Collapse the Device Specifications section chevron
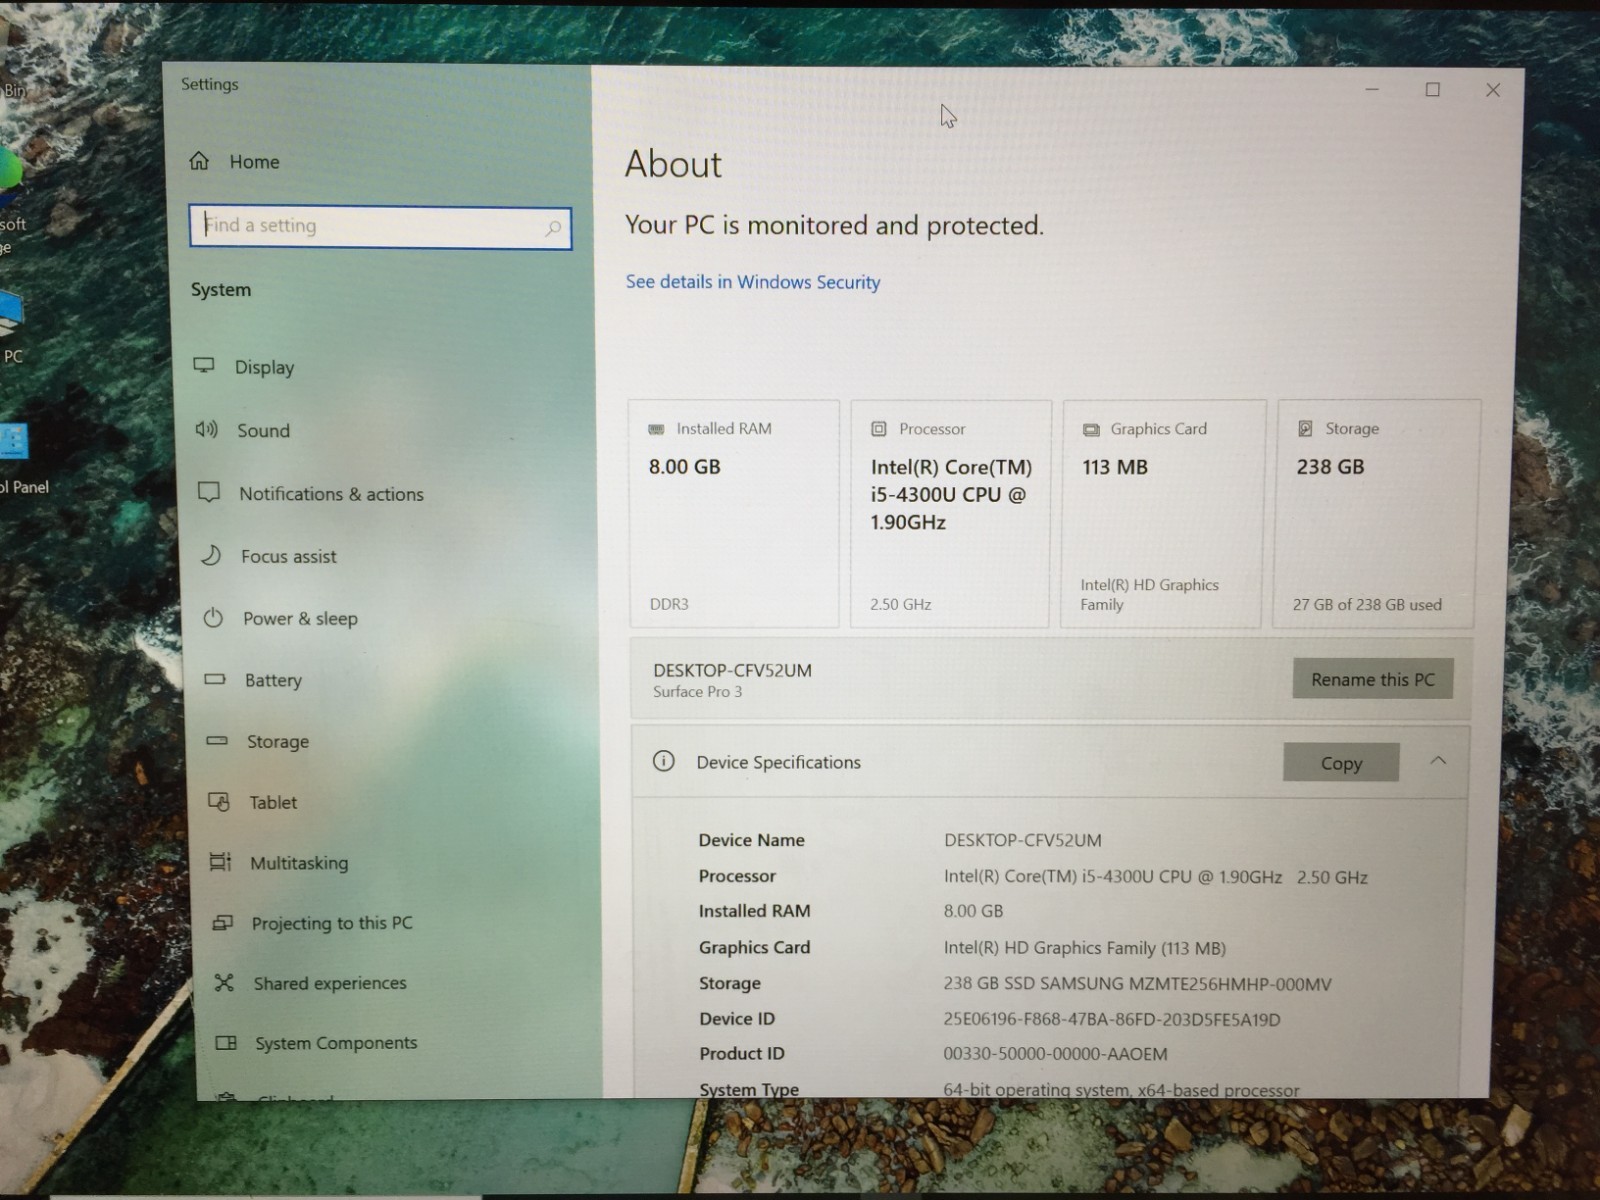Image resolution: width=1600 pixels, height=1200 pixels. (1438, 761)
